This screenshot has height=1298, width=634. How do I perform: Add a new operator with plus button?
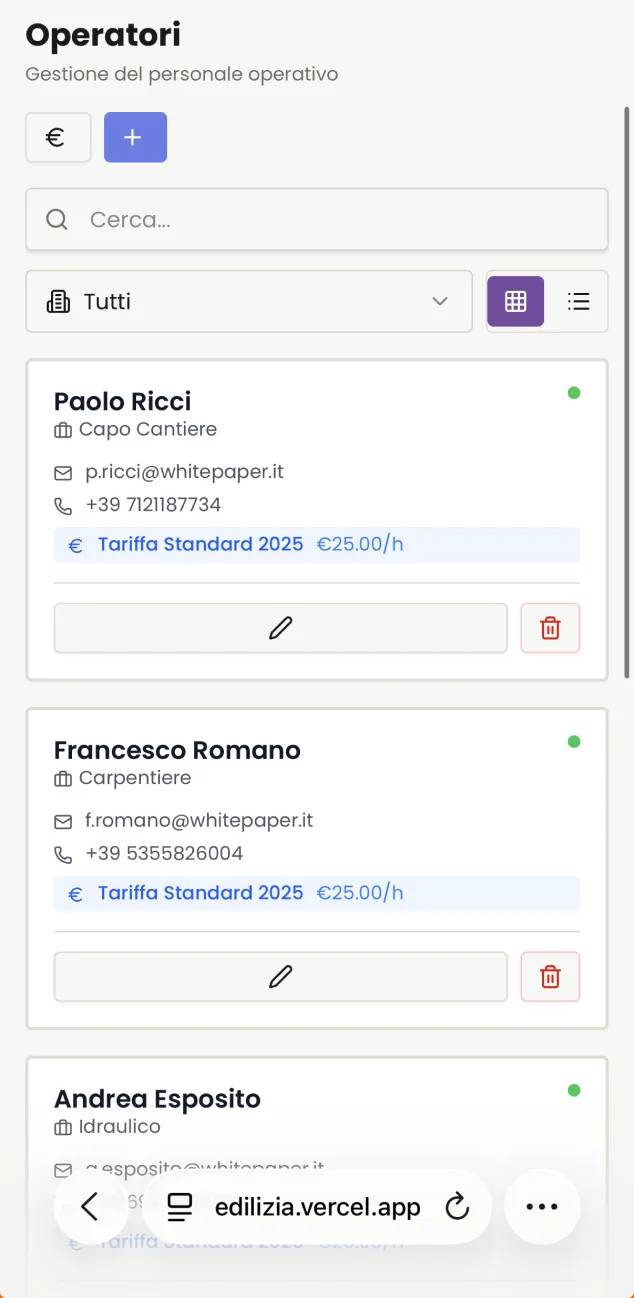pyautogui.click(x=135, y=137)
